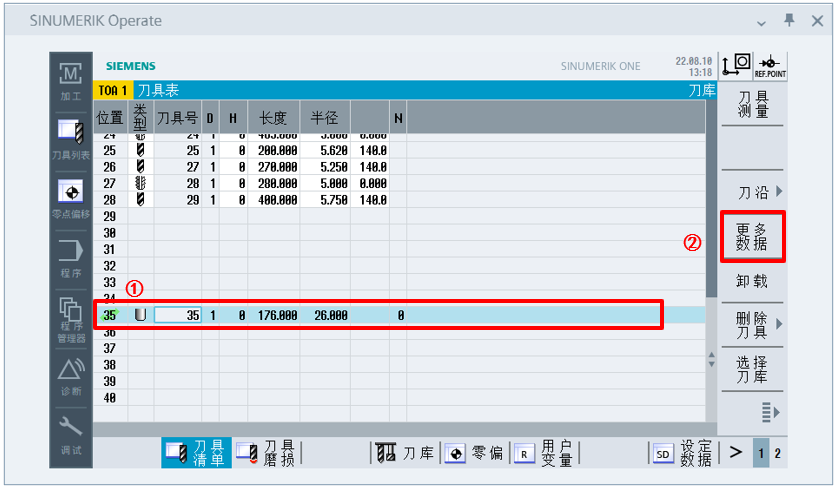Screen dimensions: 838x487
Task: Click the tool type icon in row 35
Action: [140, 315]
